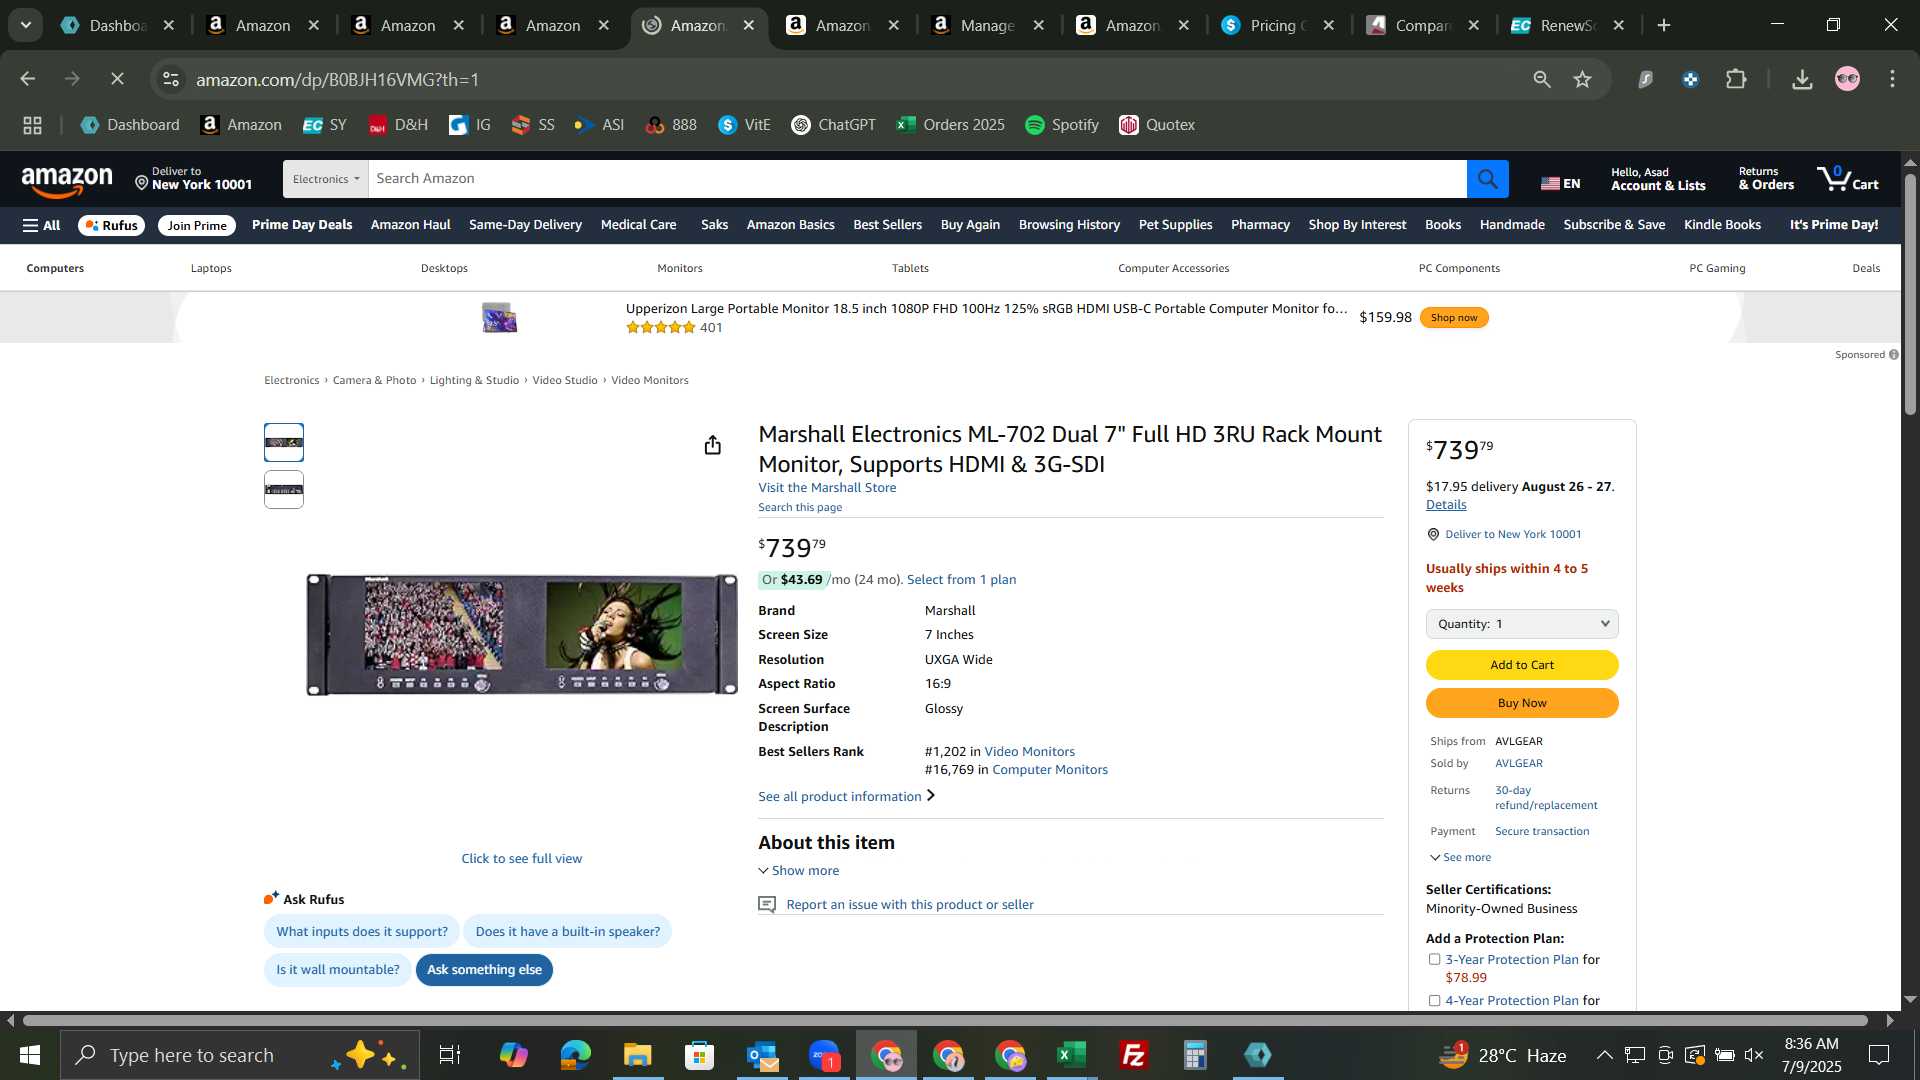Open Calculator from taskbar
The image size is (1920, 1080).
(x=1196, y=1055)
